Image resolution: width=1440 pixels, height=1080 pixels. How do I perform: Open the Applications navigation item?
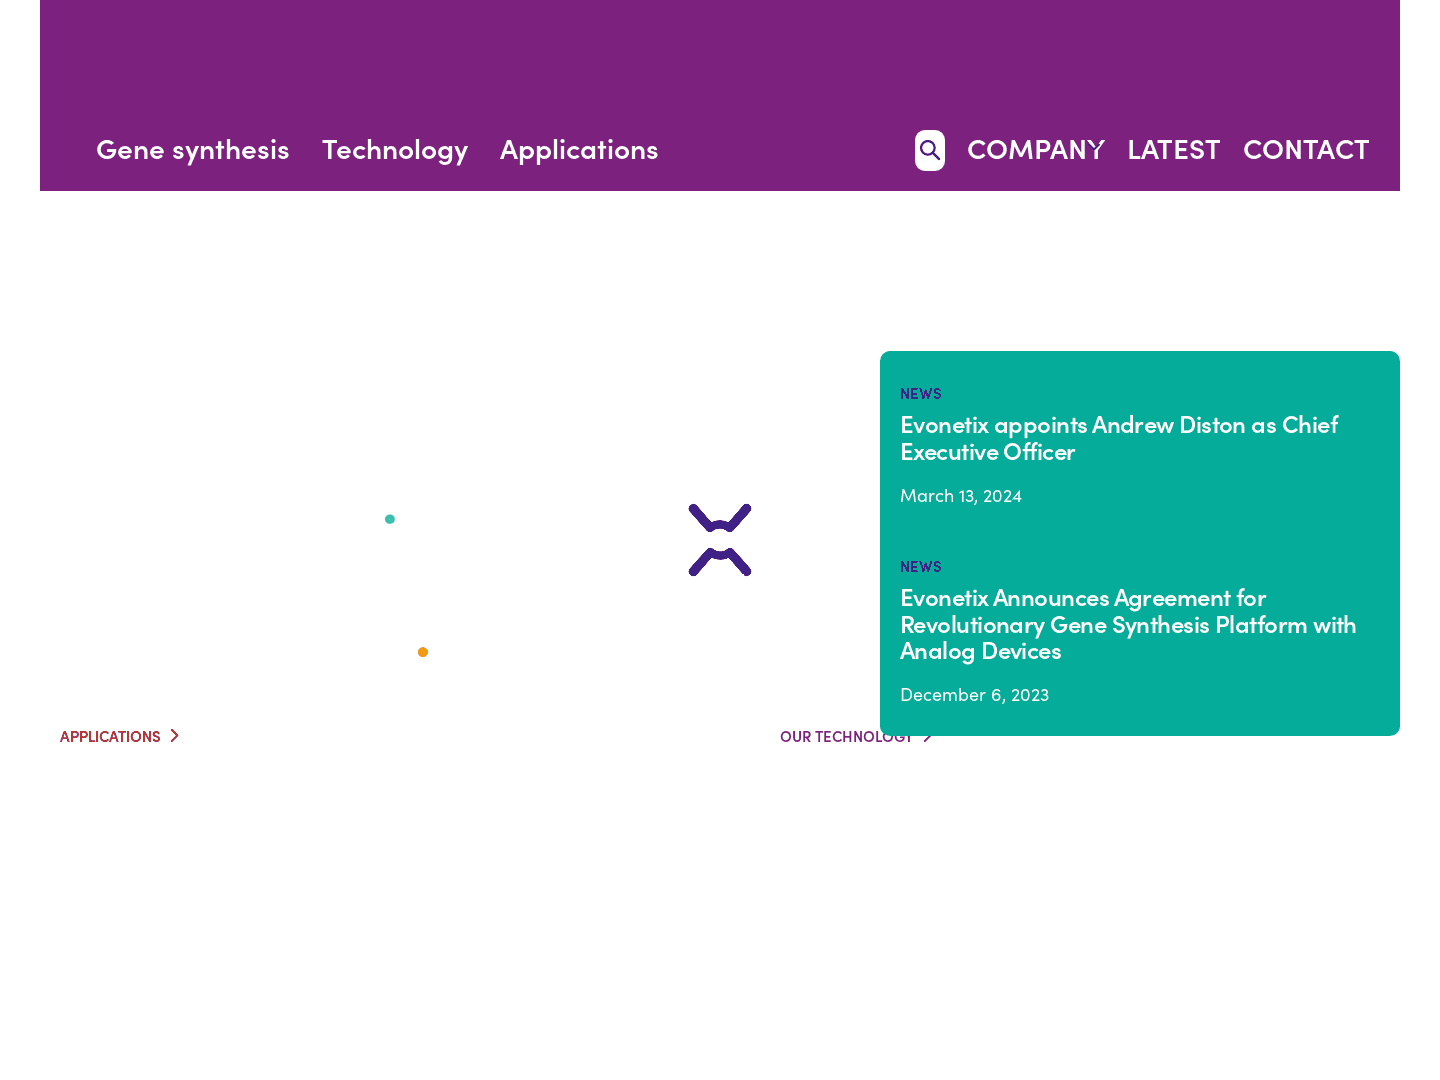click(579, 149)
